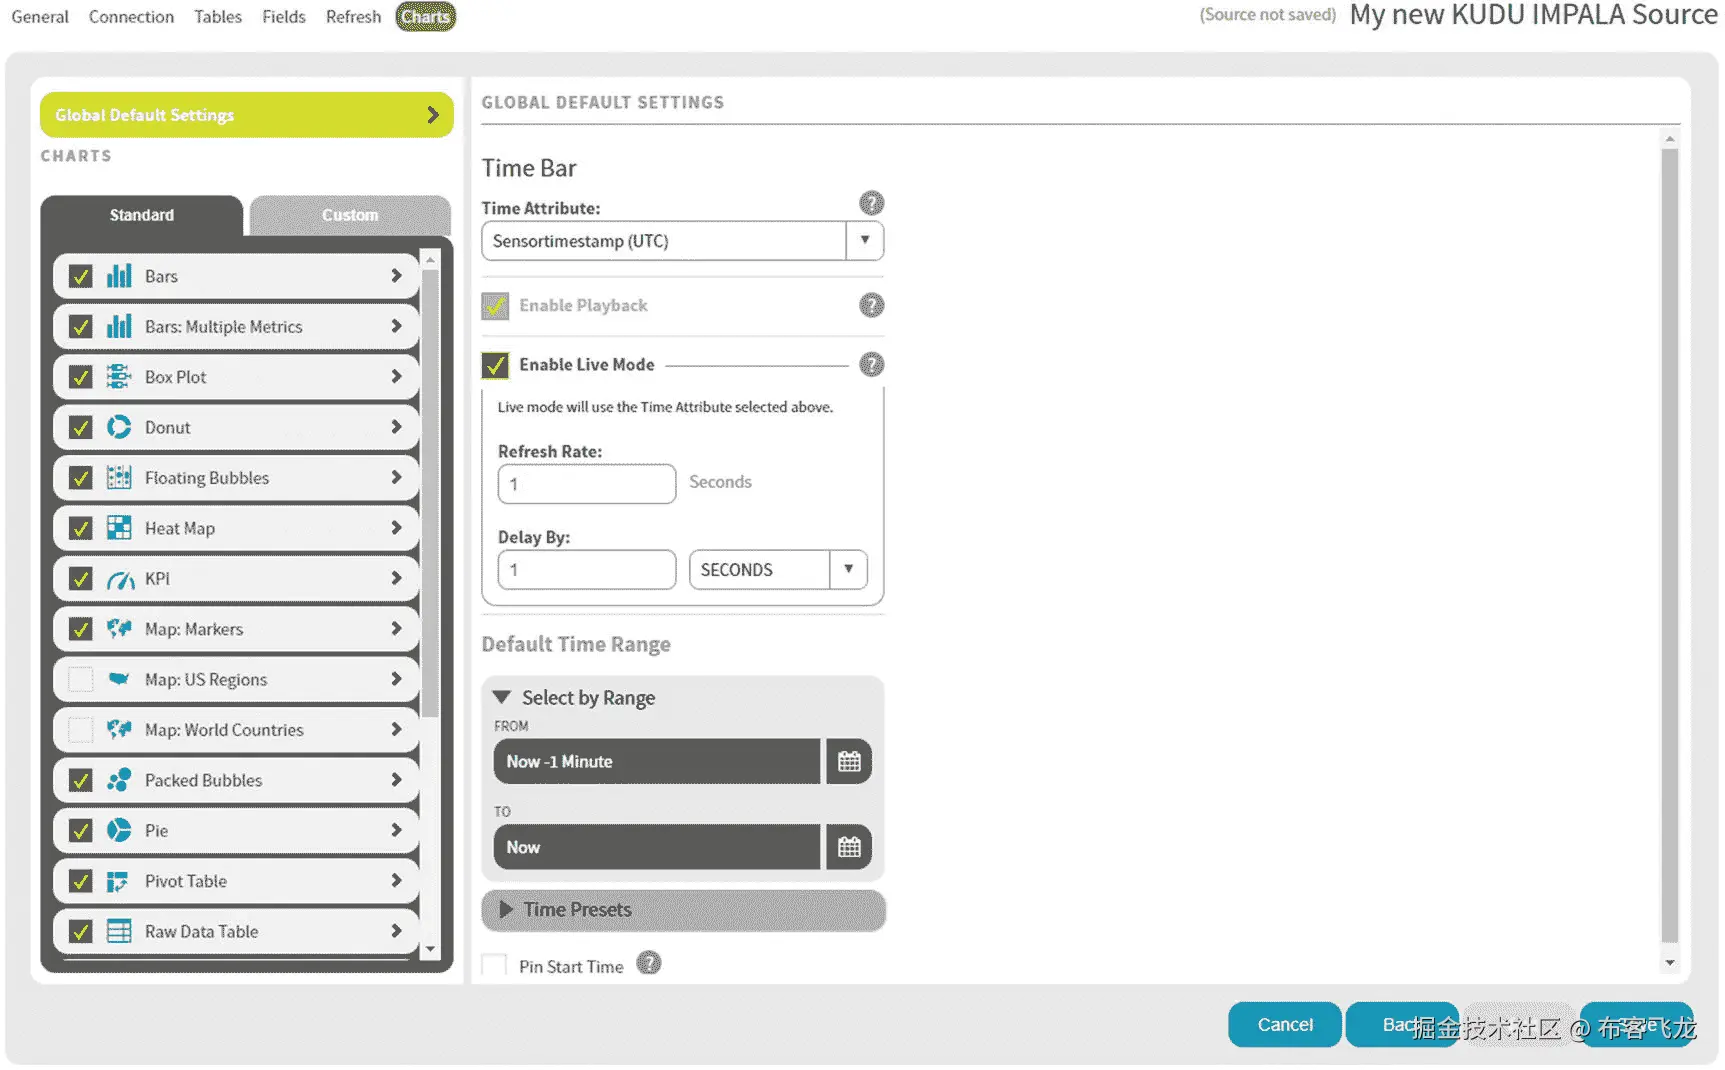Click the Map: World Countries icon
The height and width of the screenshot is (1070, 1725).
119,730
